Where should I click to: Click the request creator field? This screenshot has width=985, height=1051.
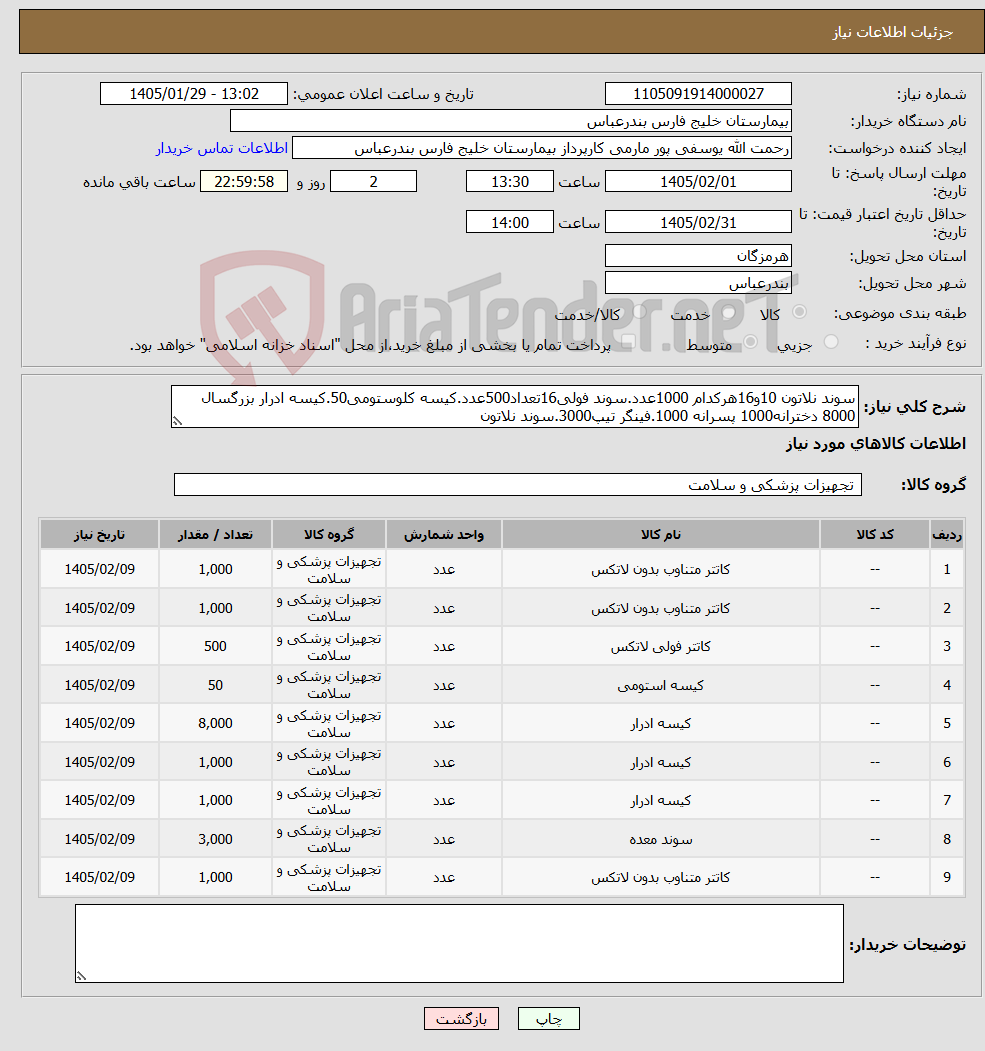coord(541,148)
